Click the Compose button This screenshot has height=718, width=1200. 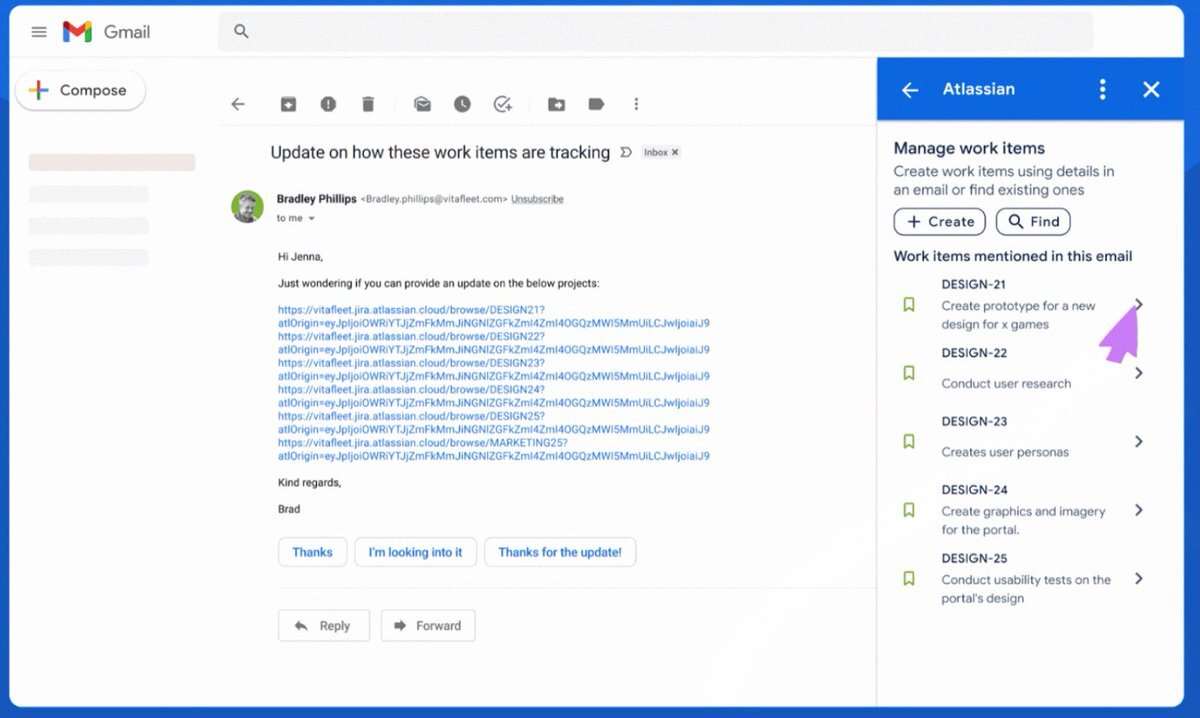[80, 90]
